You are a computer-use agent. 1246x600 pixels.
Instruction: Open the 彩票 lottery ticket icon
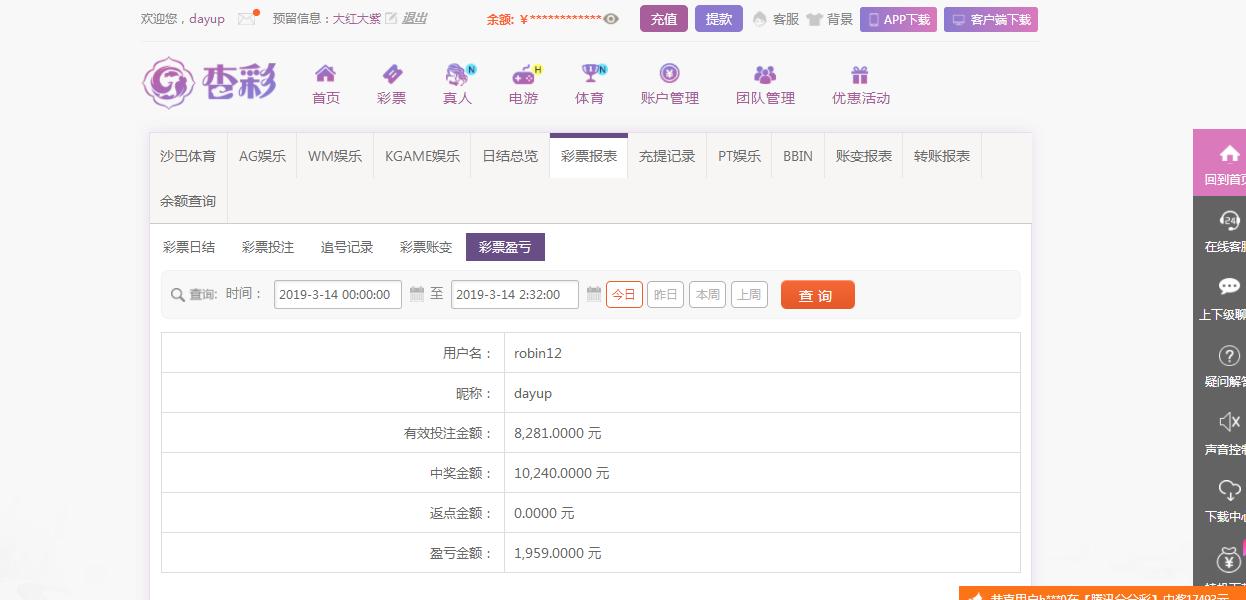click(x=391, y=75)
